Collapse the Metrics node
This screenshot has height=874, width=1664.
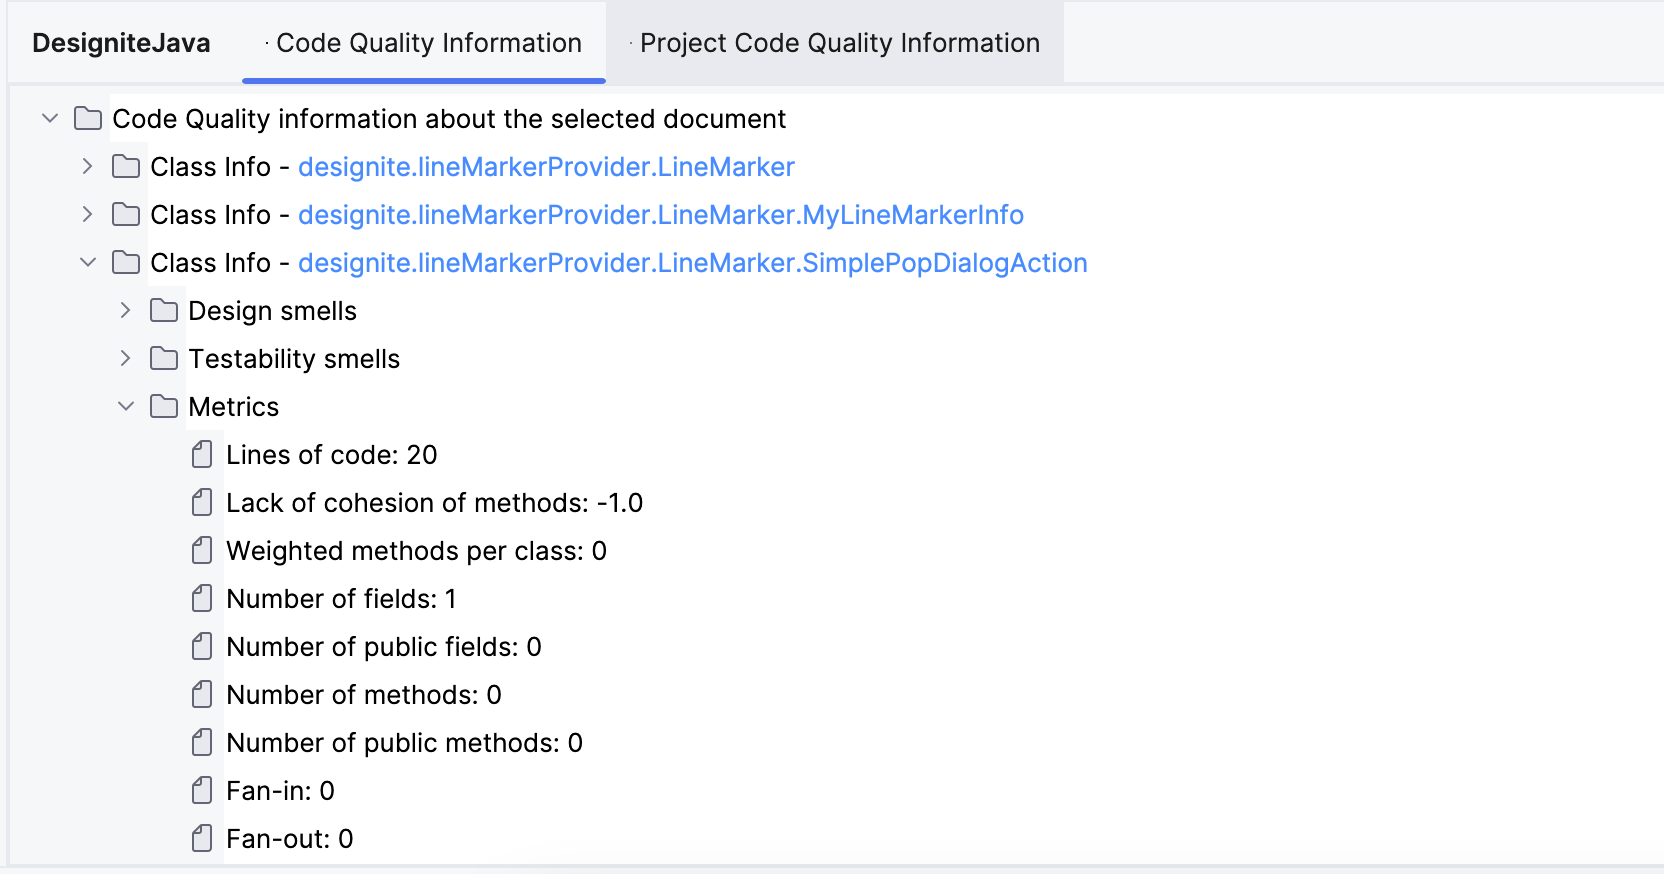coord(126,406)
